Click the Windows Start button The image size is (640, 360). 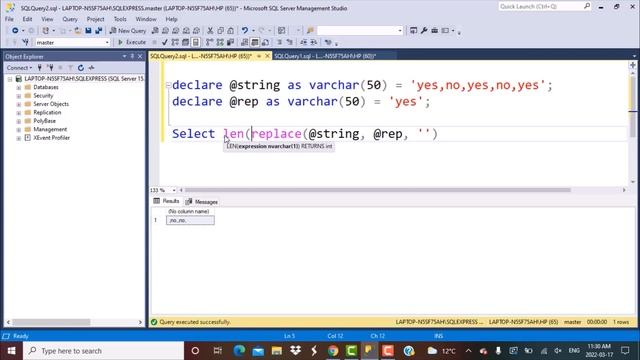click(11, 351)
